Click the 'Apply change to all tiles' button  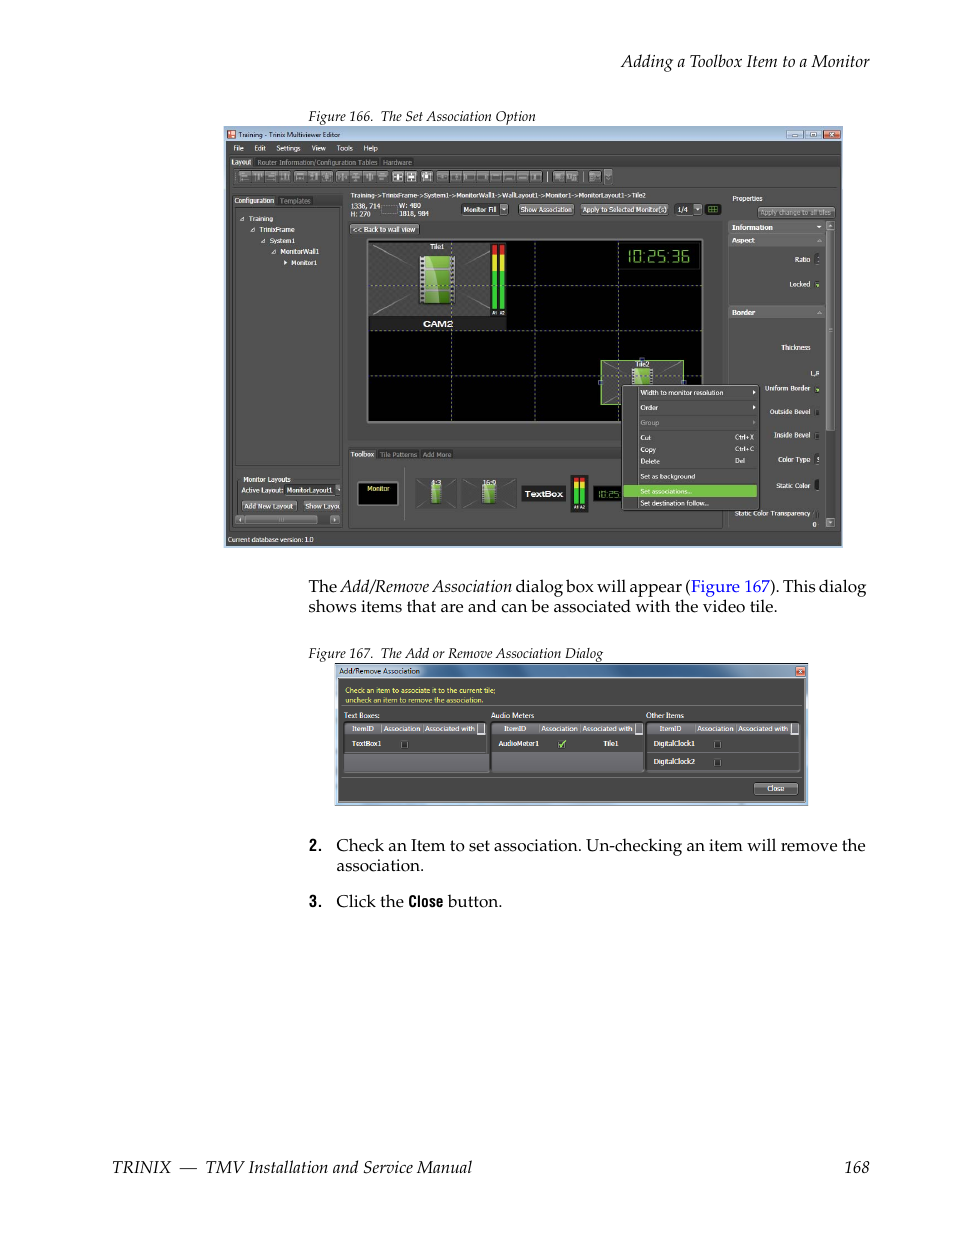795,212
